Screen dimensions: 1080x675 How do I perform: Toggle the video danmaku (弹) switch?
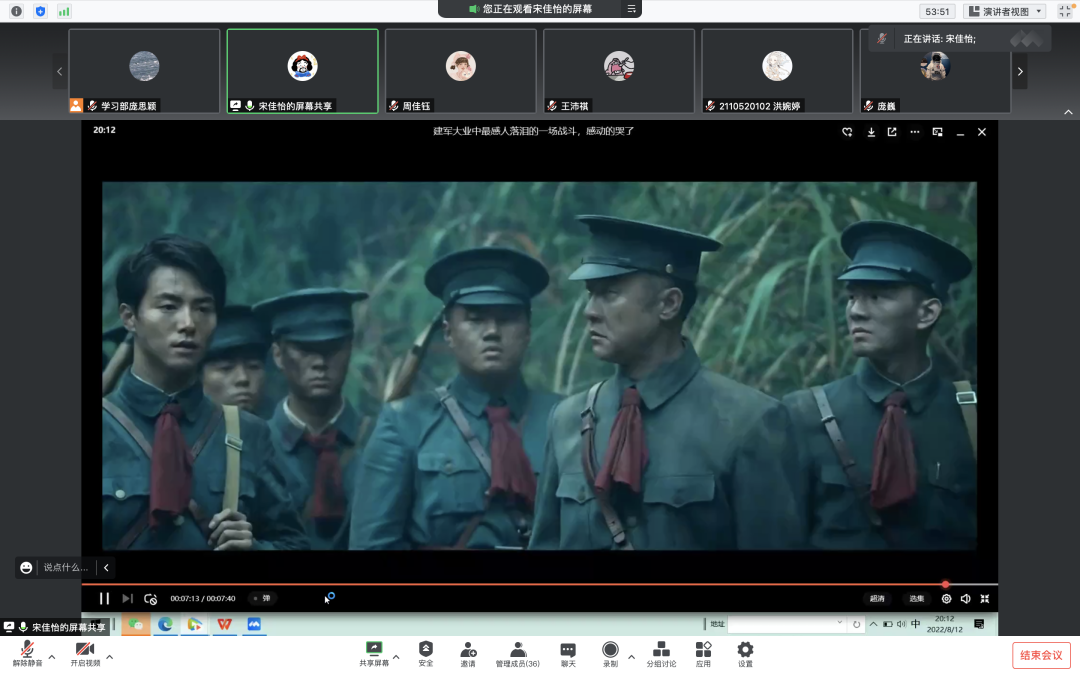pyautogui.click(x=261, y=598)
